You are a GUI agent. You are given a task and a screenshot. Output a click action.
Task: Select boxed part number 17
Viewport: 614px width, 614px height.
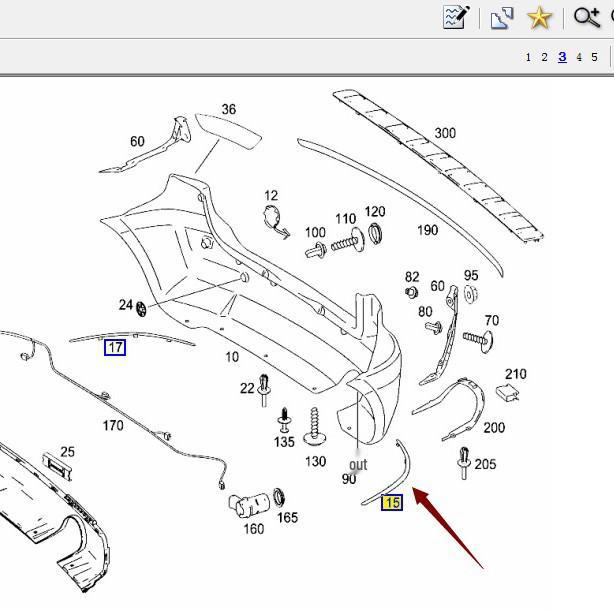(115, 347)
